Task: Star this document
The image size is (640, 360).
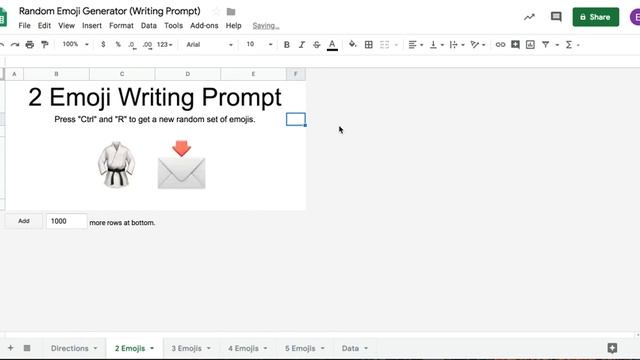Action: point(216,11)
